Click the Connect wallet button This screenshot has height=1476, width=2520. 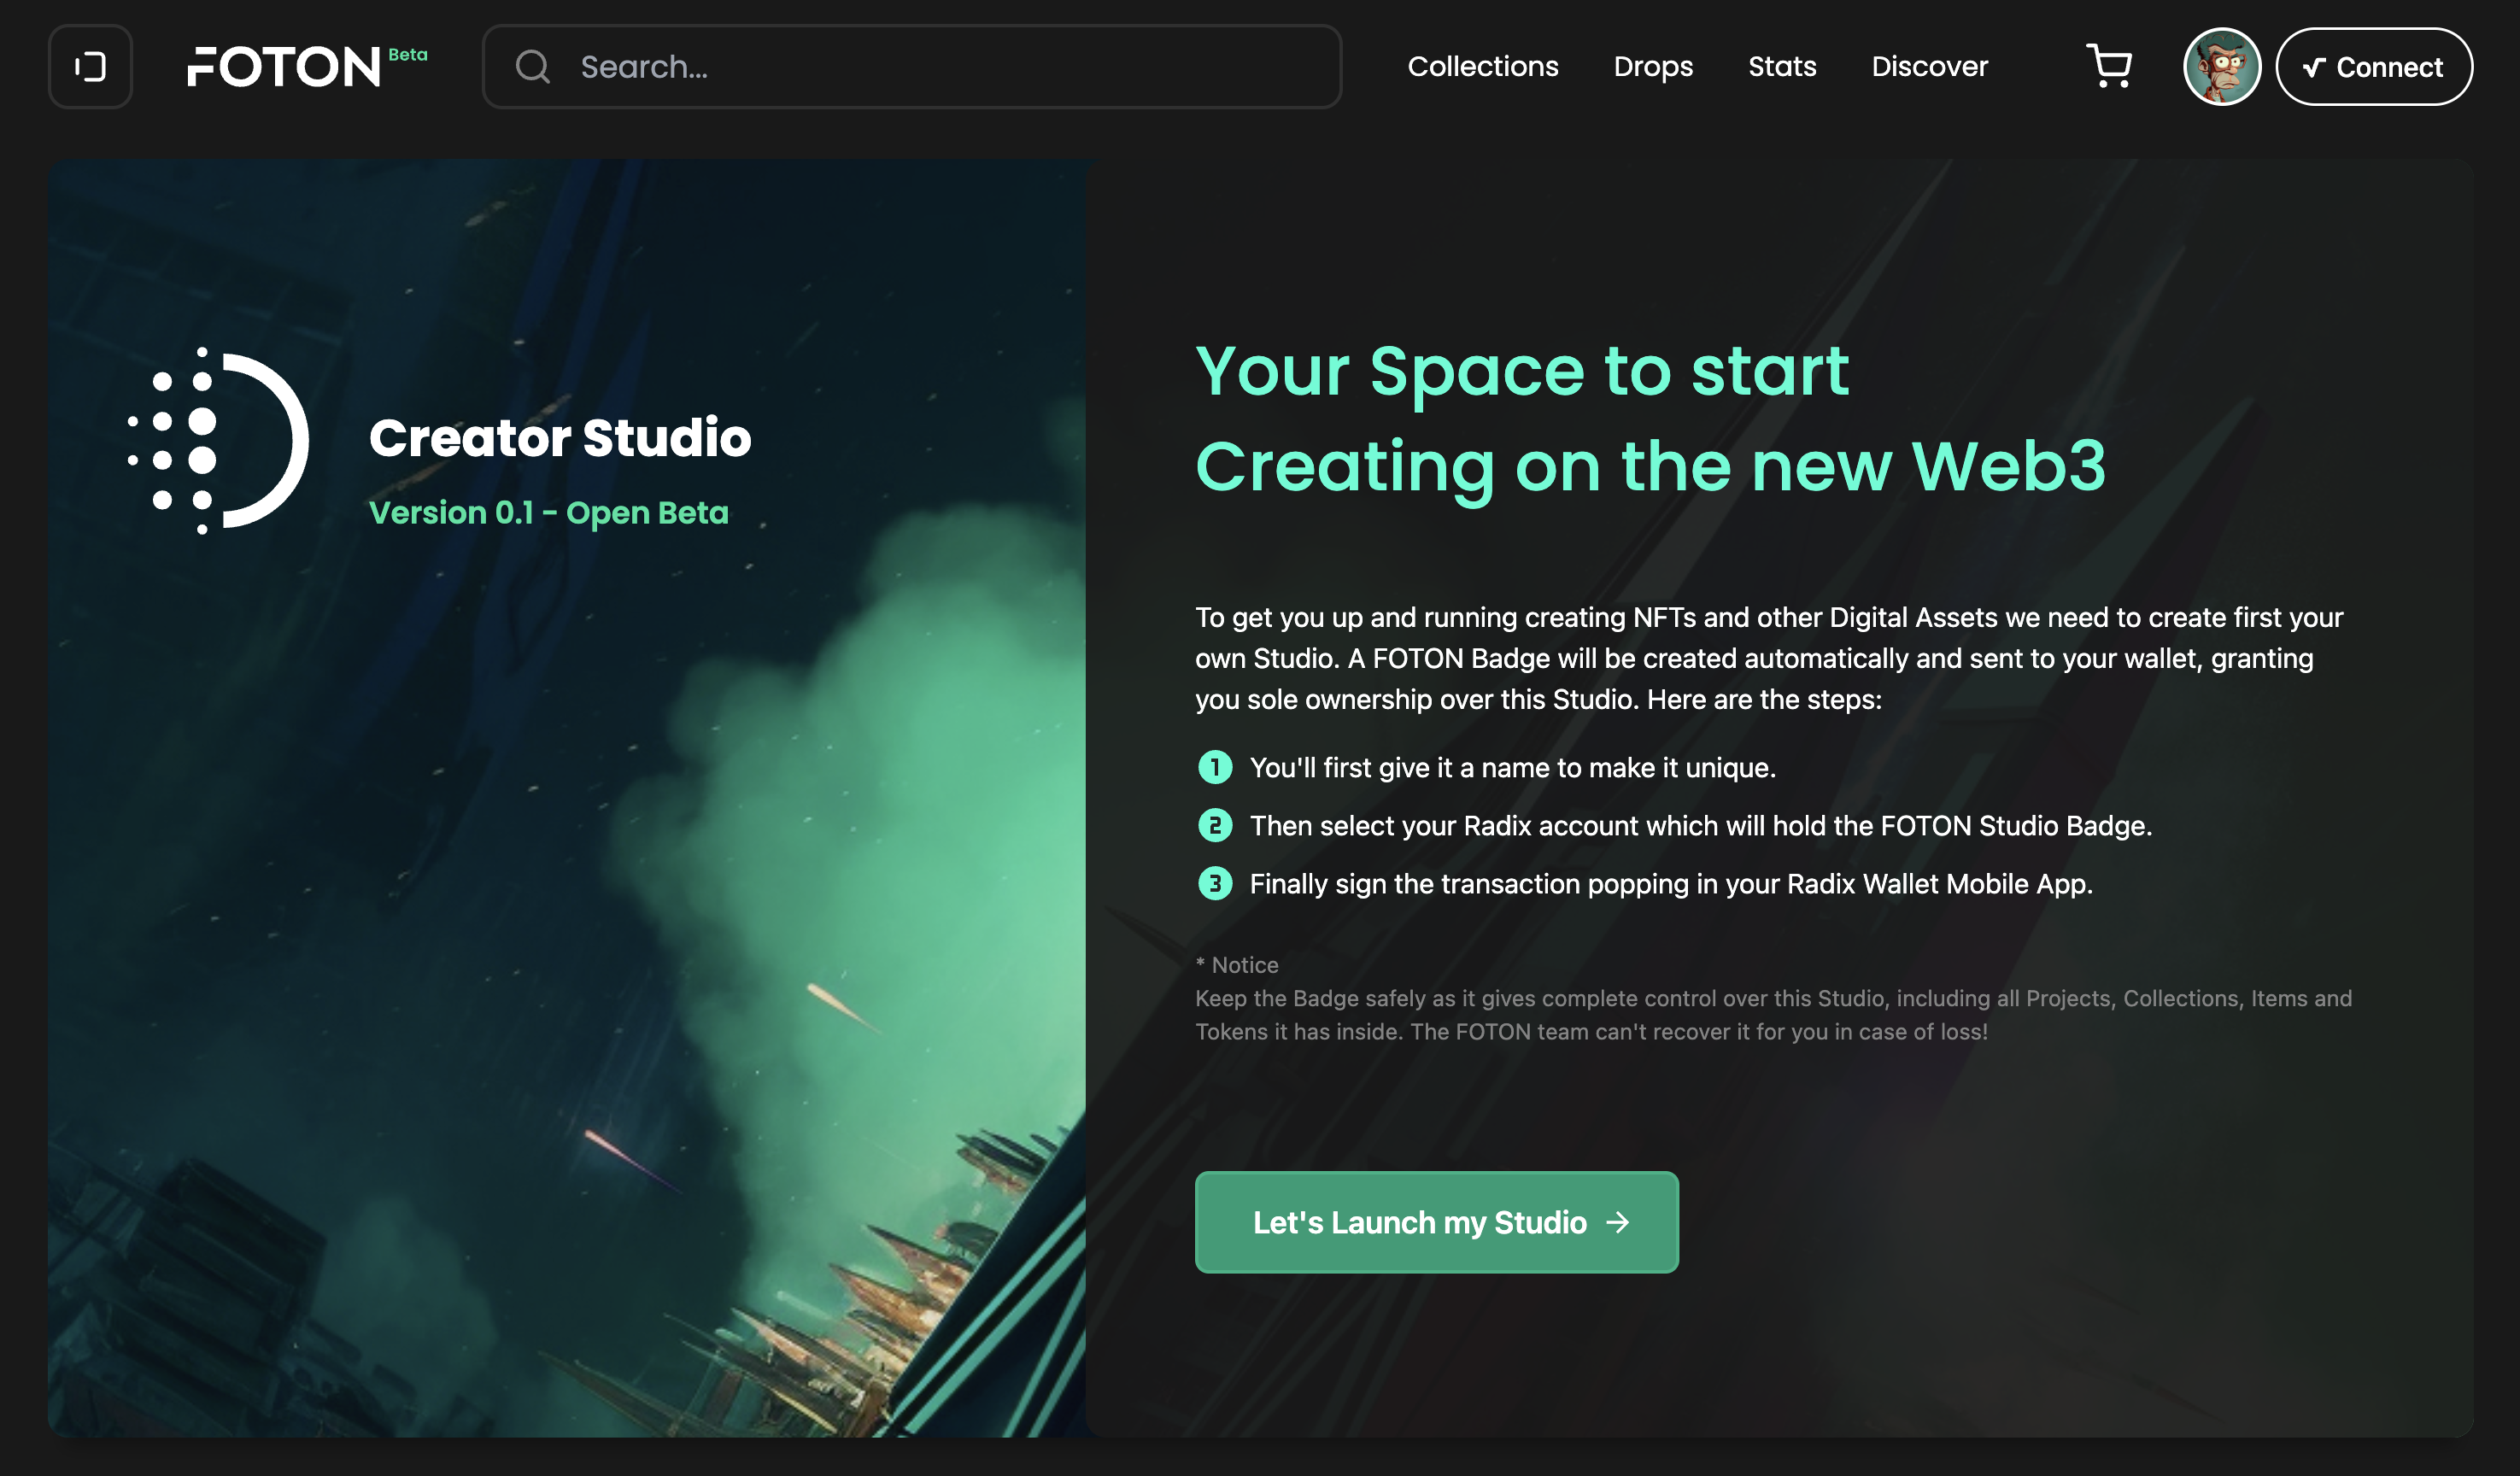[2373, 67]
